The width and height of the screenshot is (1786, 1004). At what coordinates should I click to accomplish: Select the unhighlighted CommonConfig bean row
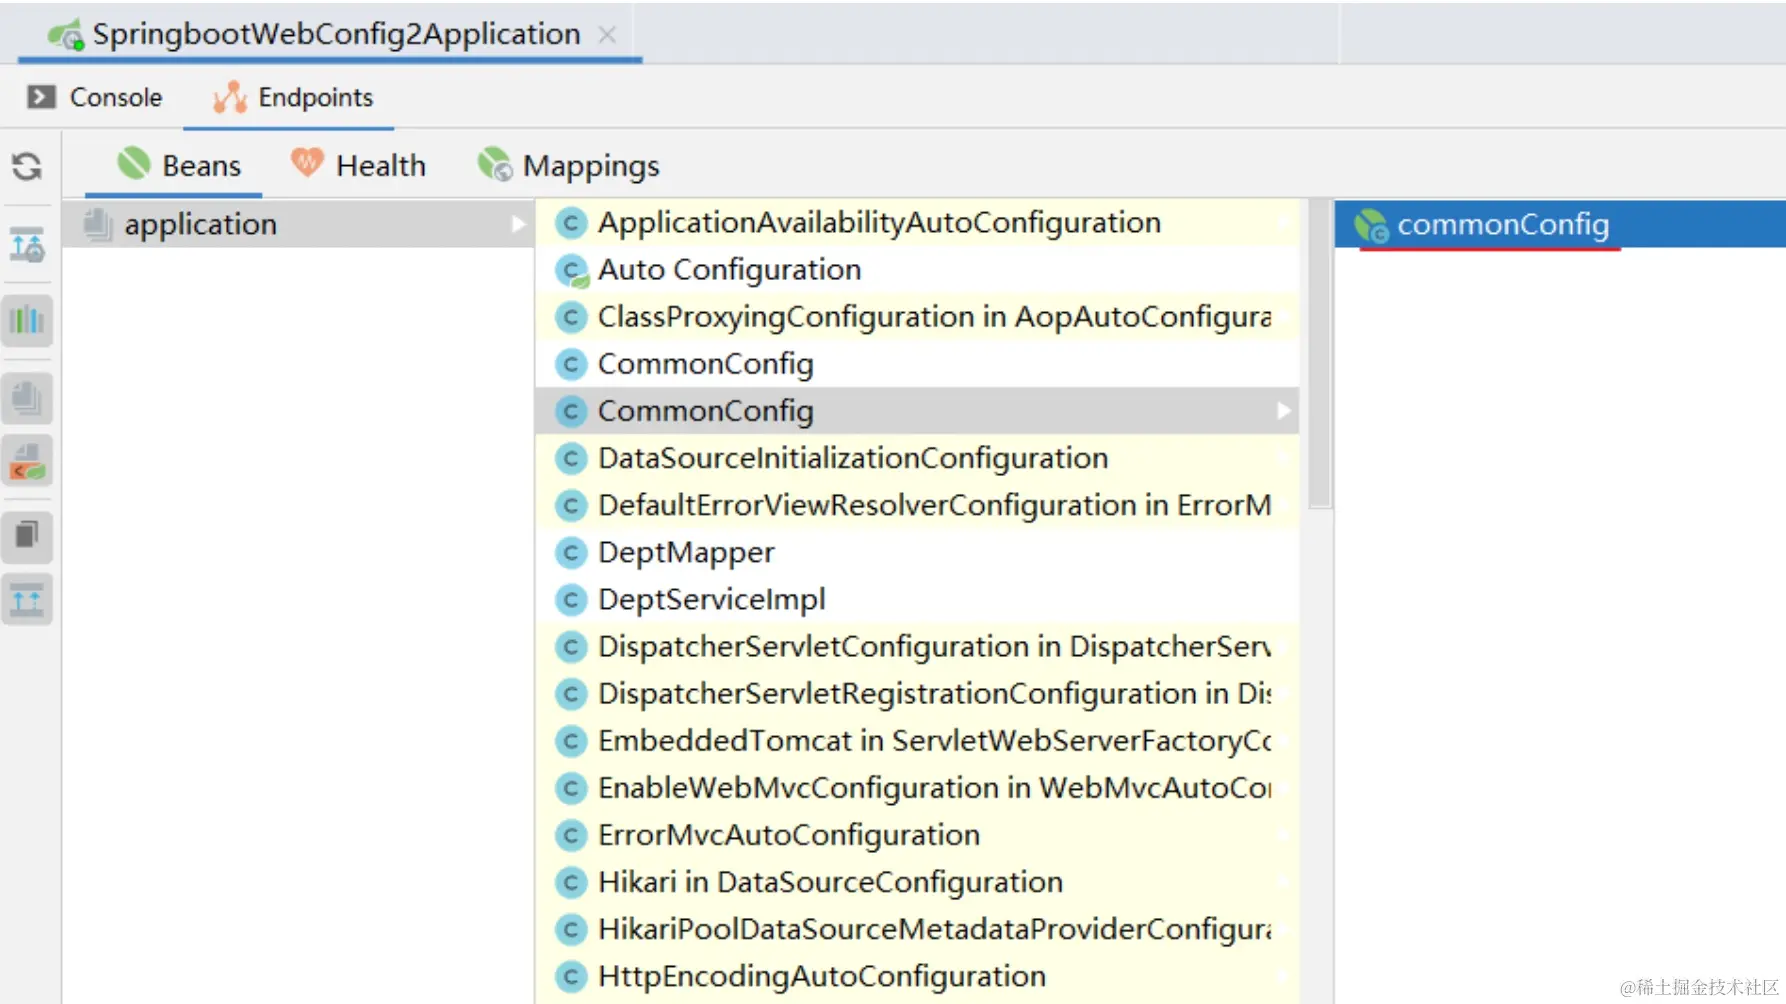(917, 364)
